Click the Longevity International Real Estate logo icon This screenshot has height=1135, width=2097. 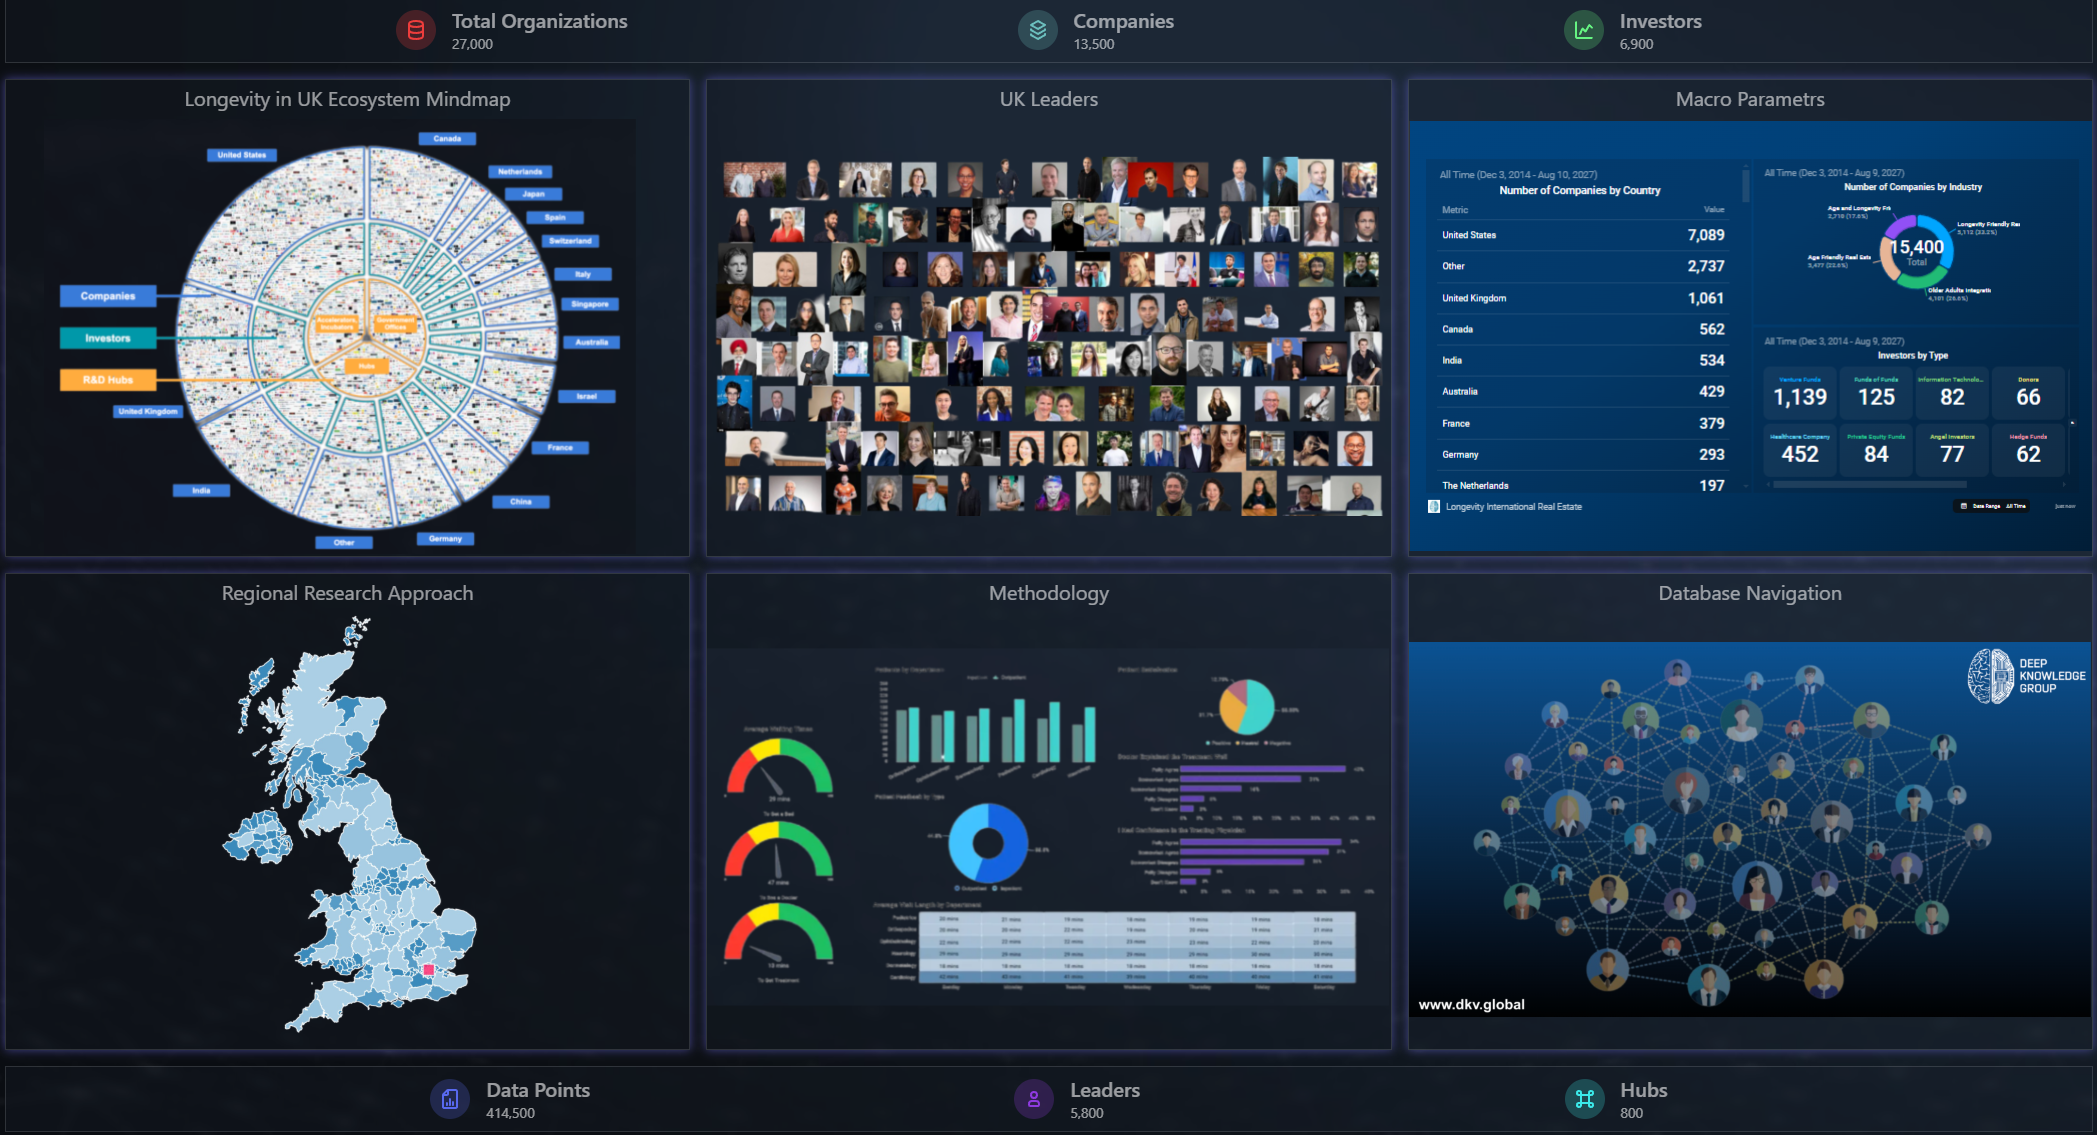pos(1434,507)
